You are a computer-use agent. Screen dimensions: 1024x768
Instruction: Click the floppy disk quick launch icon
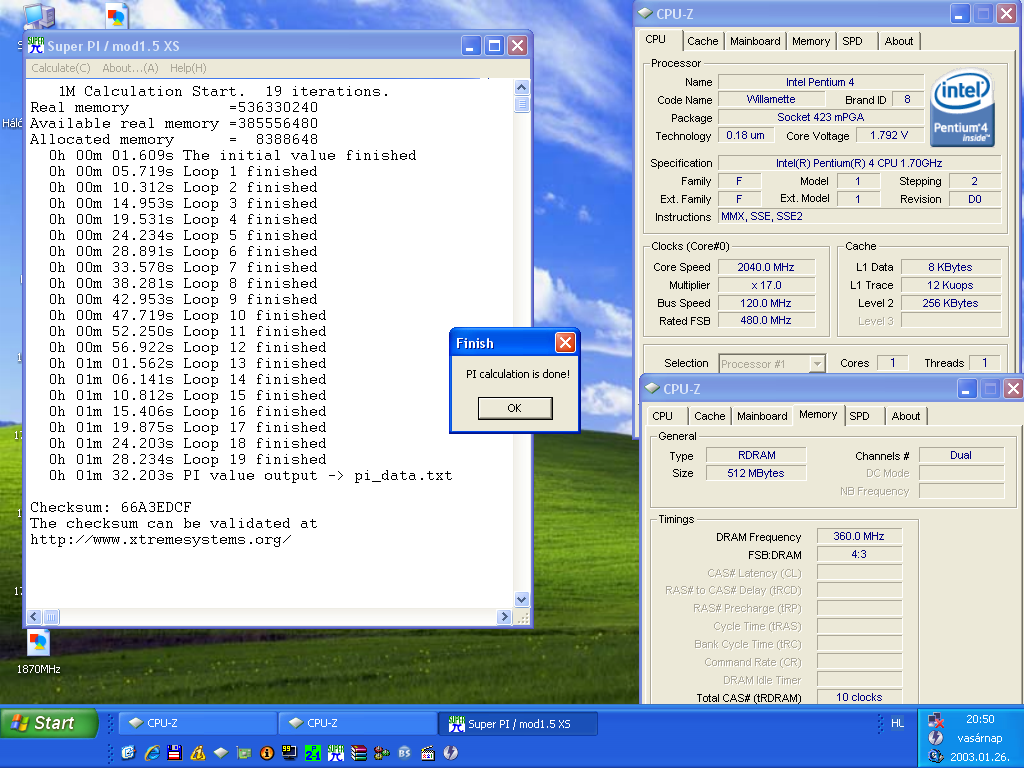pos(174,753)
